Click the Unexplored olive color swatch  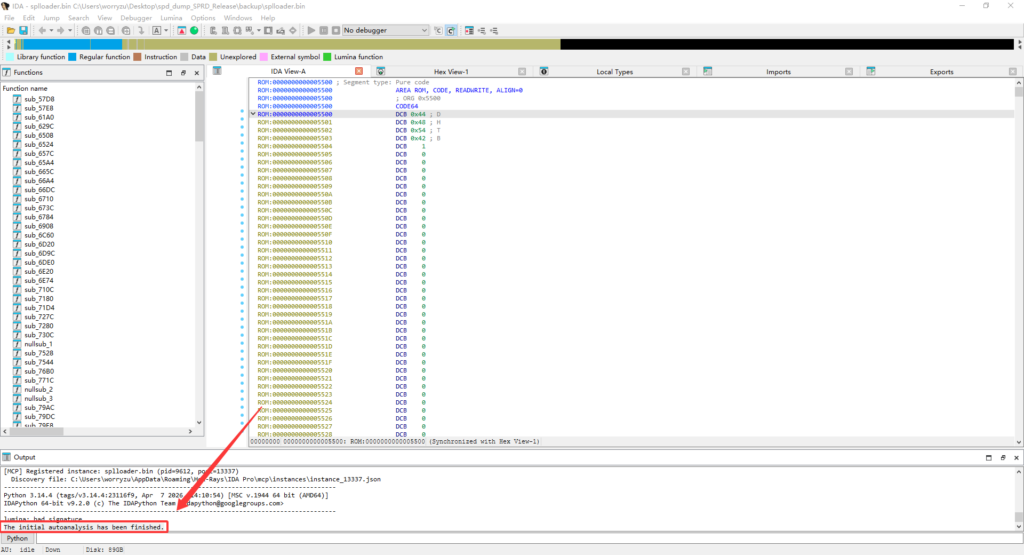tap(213, 57)
